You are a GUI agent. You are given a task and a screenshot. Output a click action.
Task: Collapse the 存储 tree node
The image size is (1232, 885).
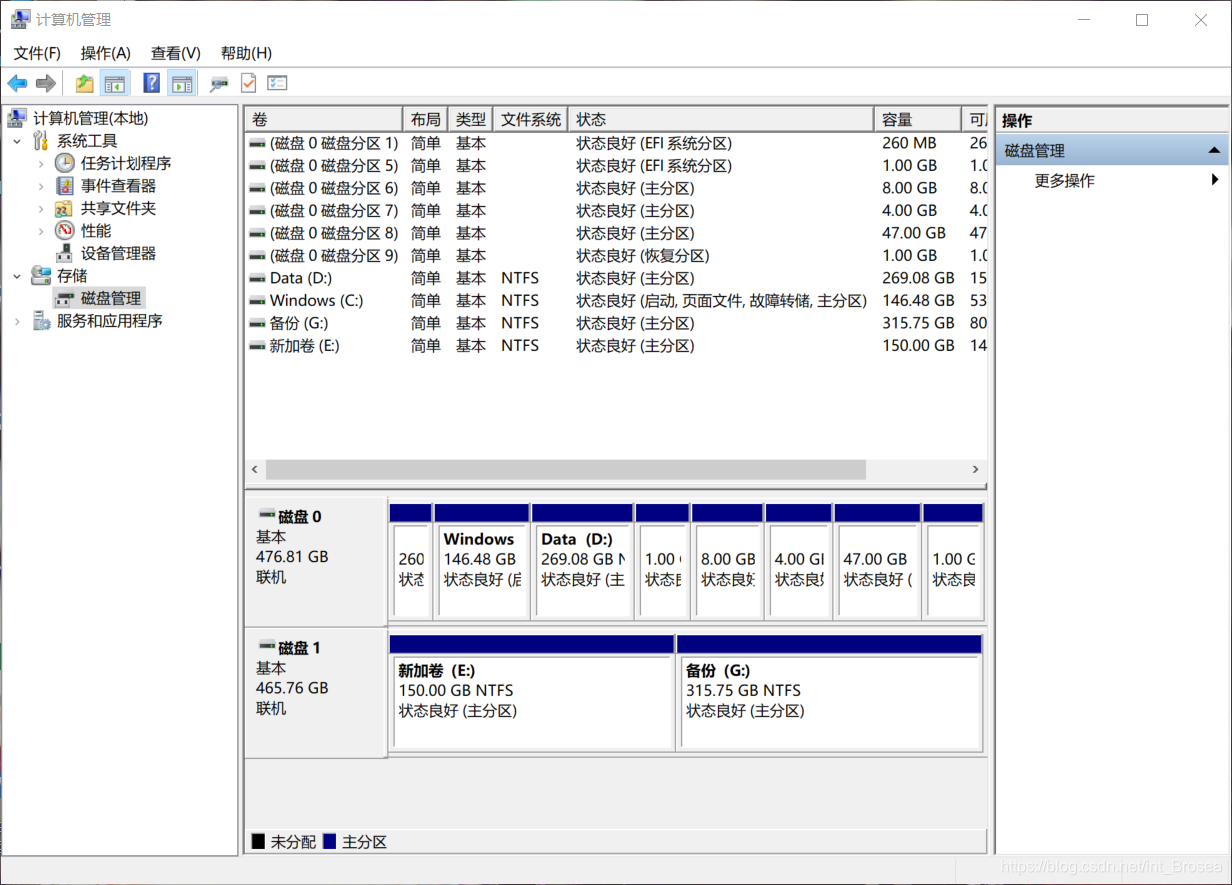17,275
